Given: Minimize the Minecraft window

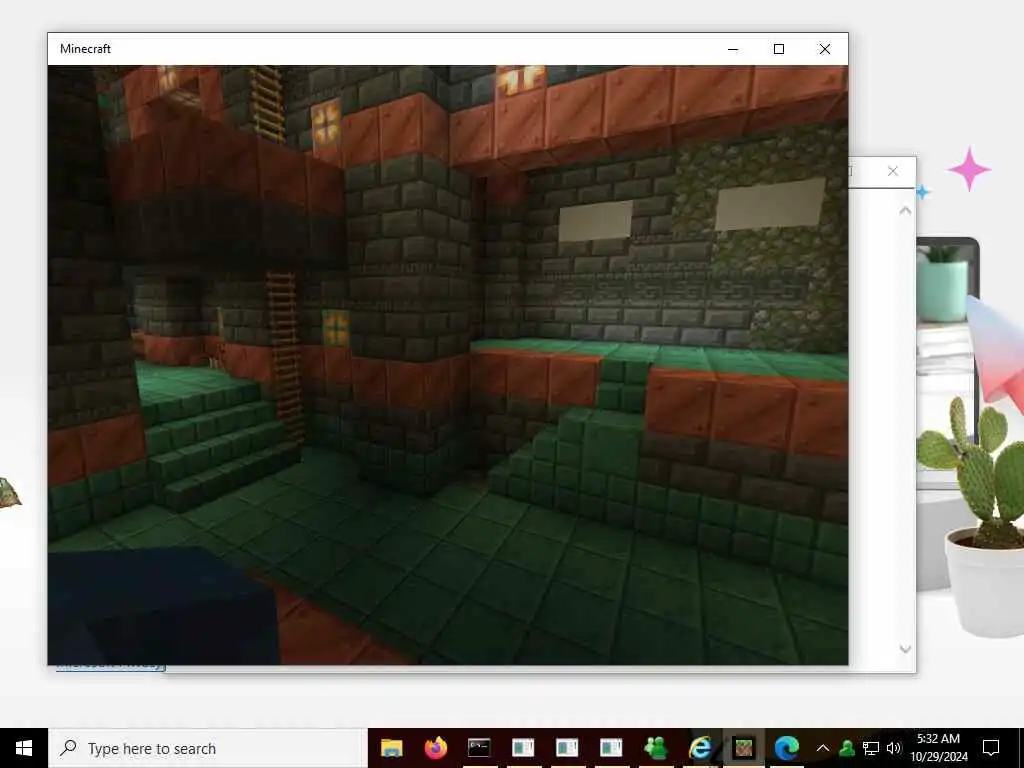Looking at the screenshot, I should coord(733,49).
